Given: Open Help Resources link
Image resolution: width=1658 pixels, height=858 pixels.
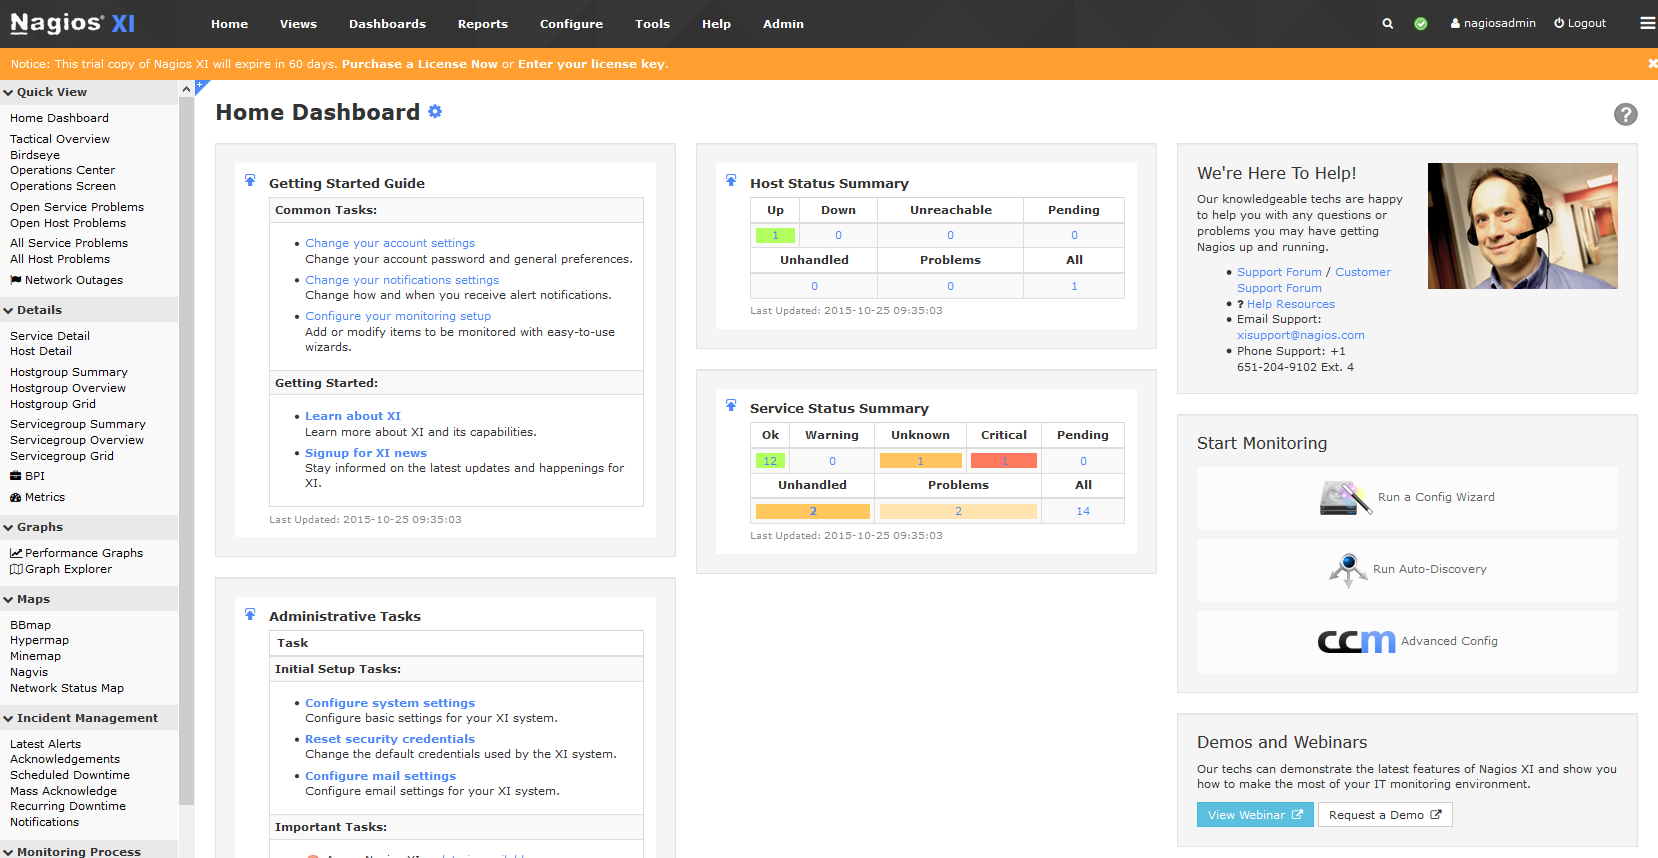Looking at the screenshot, I should click(1290, 304).
